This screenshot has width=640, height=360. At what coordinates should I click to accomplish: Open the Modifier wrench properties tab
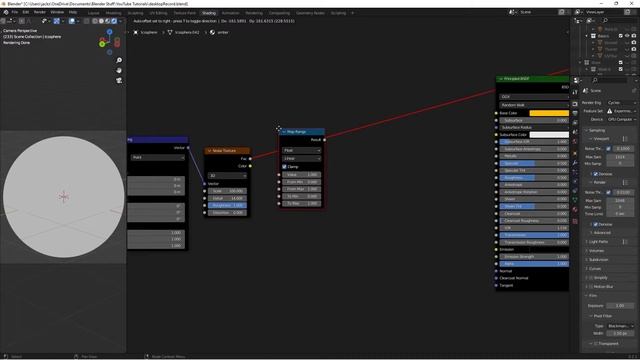(575, 163)
